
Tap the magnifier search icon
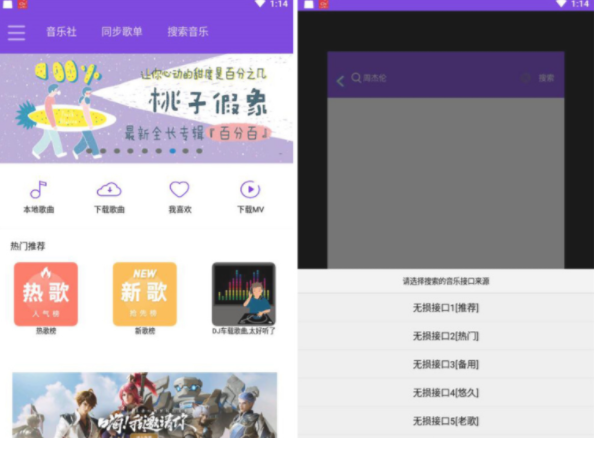tap(356, 78)
